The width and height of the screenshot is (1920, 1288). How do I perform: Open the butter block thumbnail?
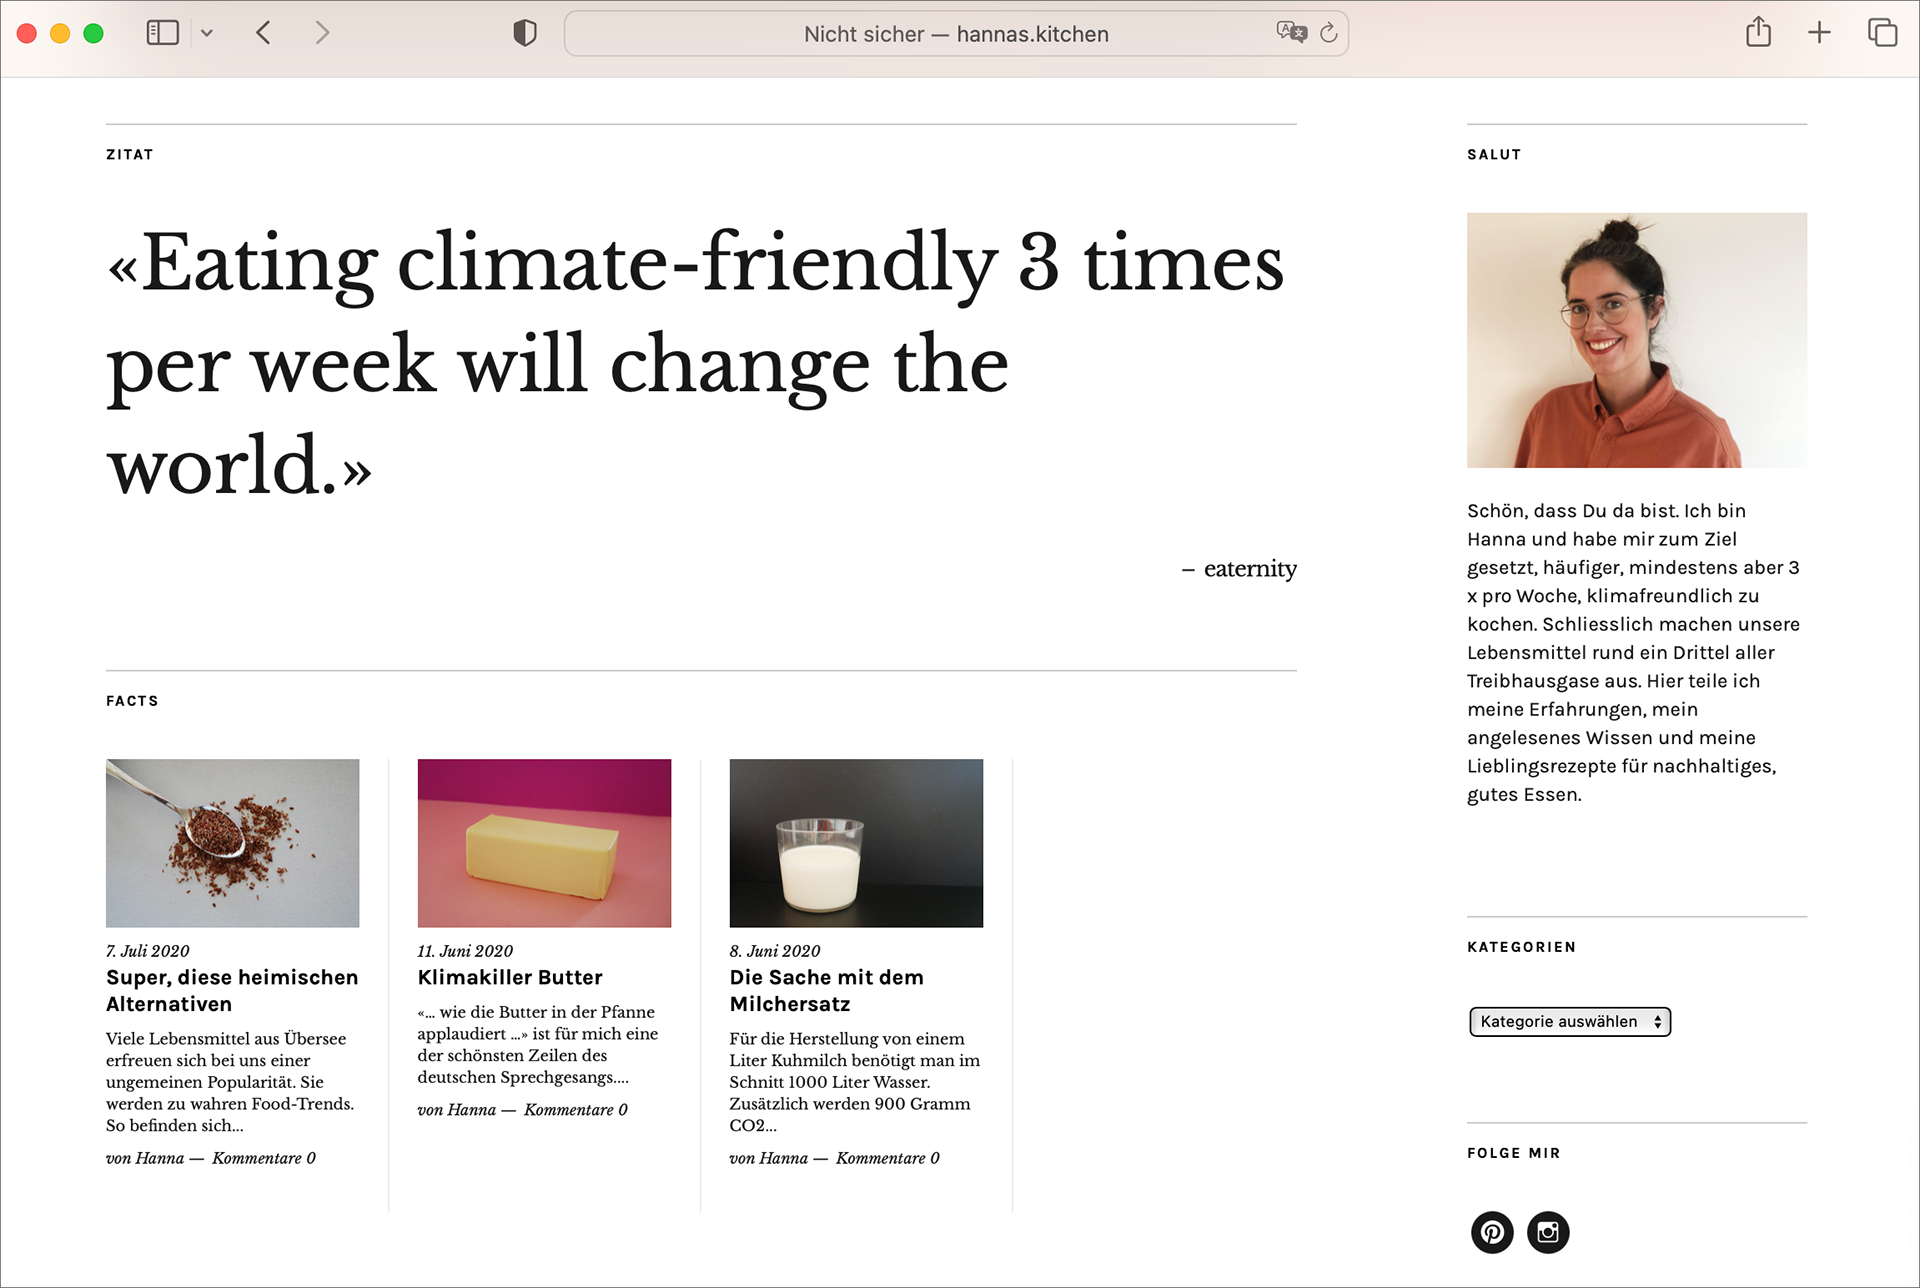544,843
